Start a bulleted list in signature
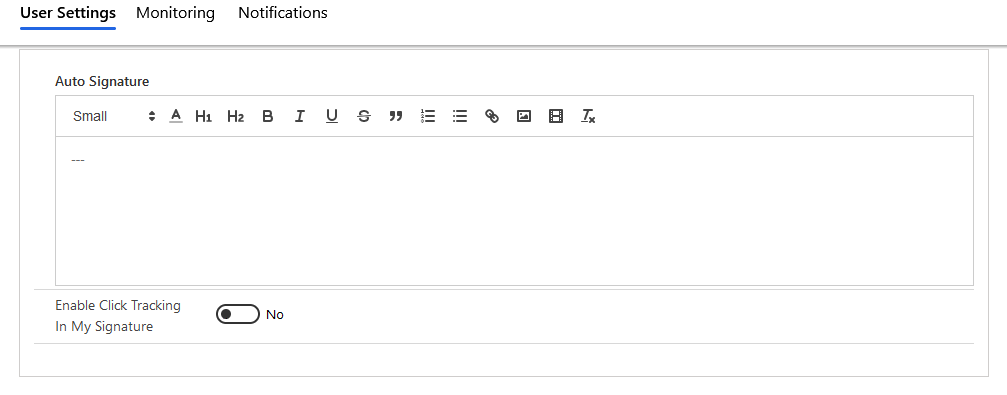This screenshot has width=1007, height=395. click(460, 116)
